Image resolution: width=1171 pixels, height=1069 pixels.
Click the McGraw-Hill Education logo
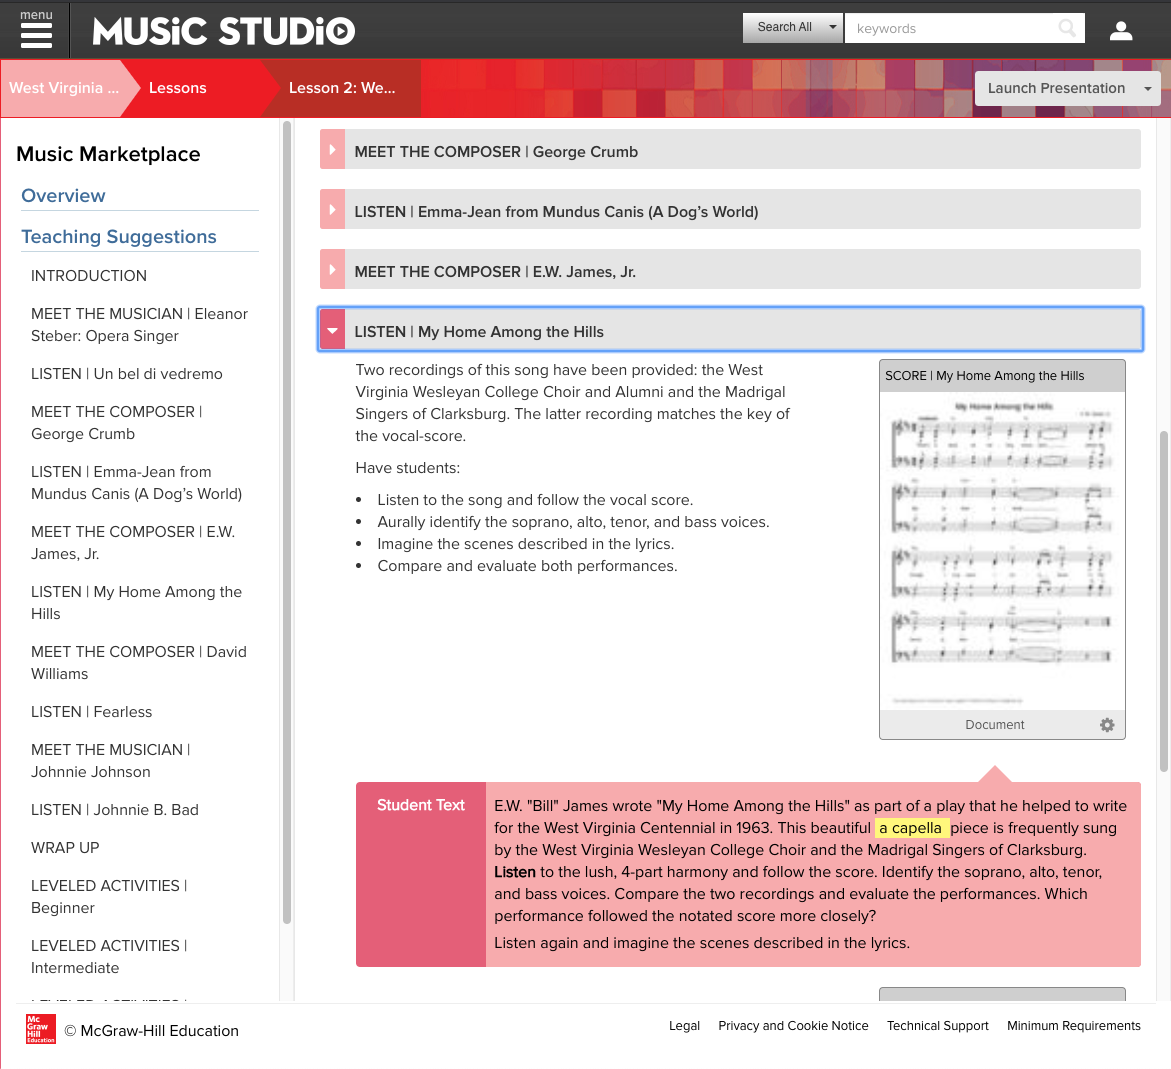tap(41, 1029)
